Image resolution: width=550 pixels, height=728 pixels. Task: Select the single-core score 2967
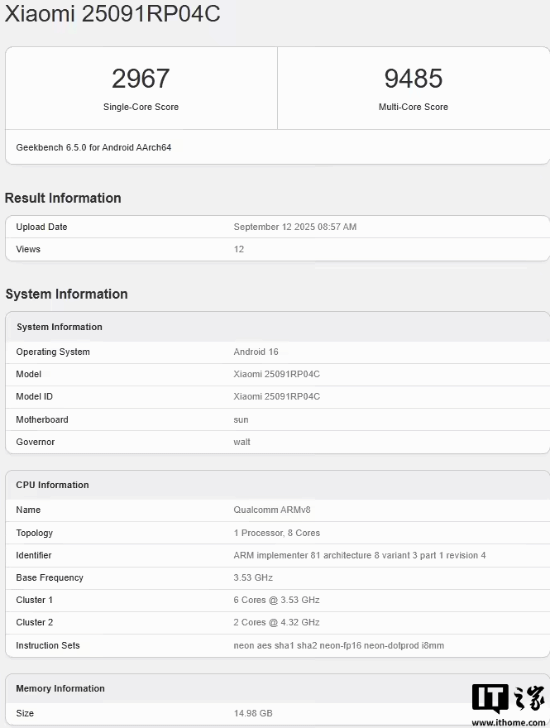click(141, 78)
